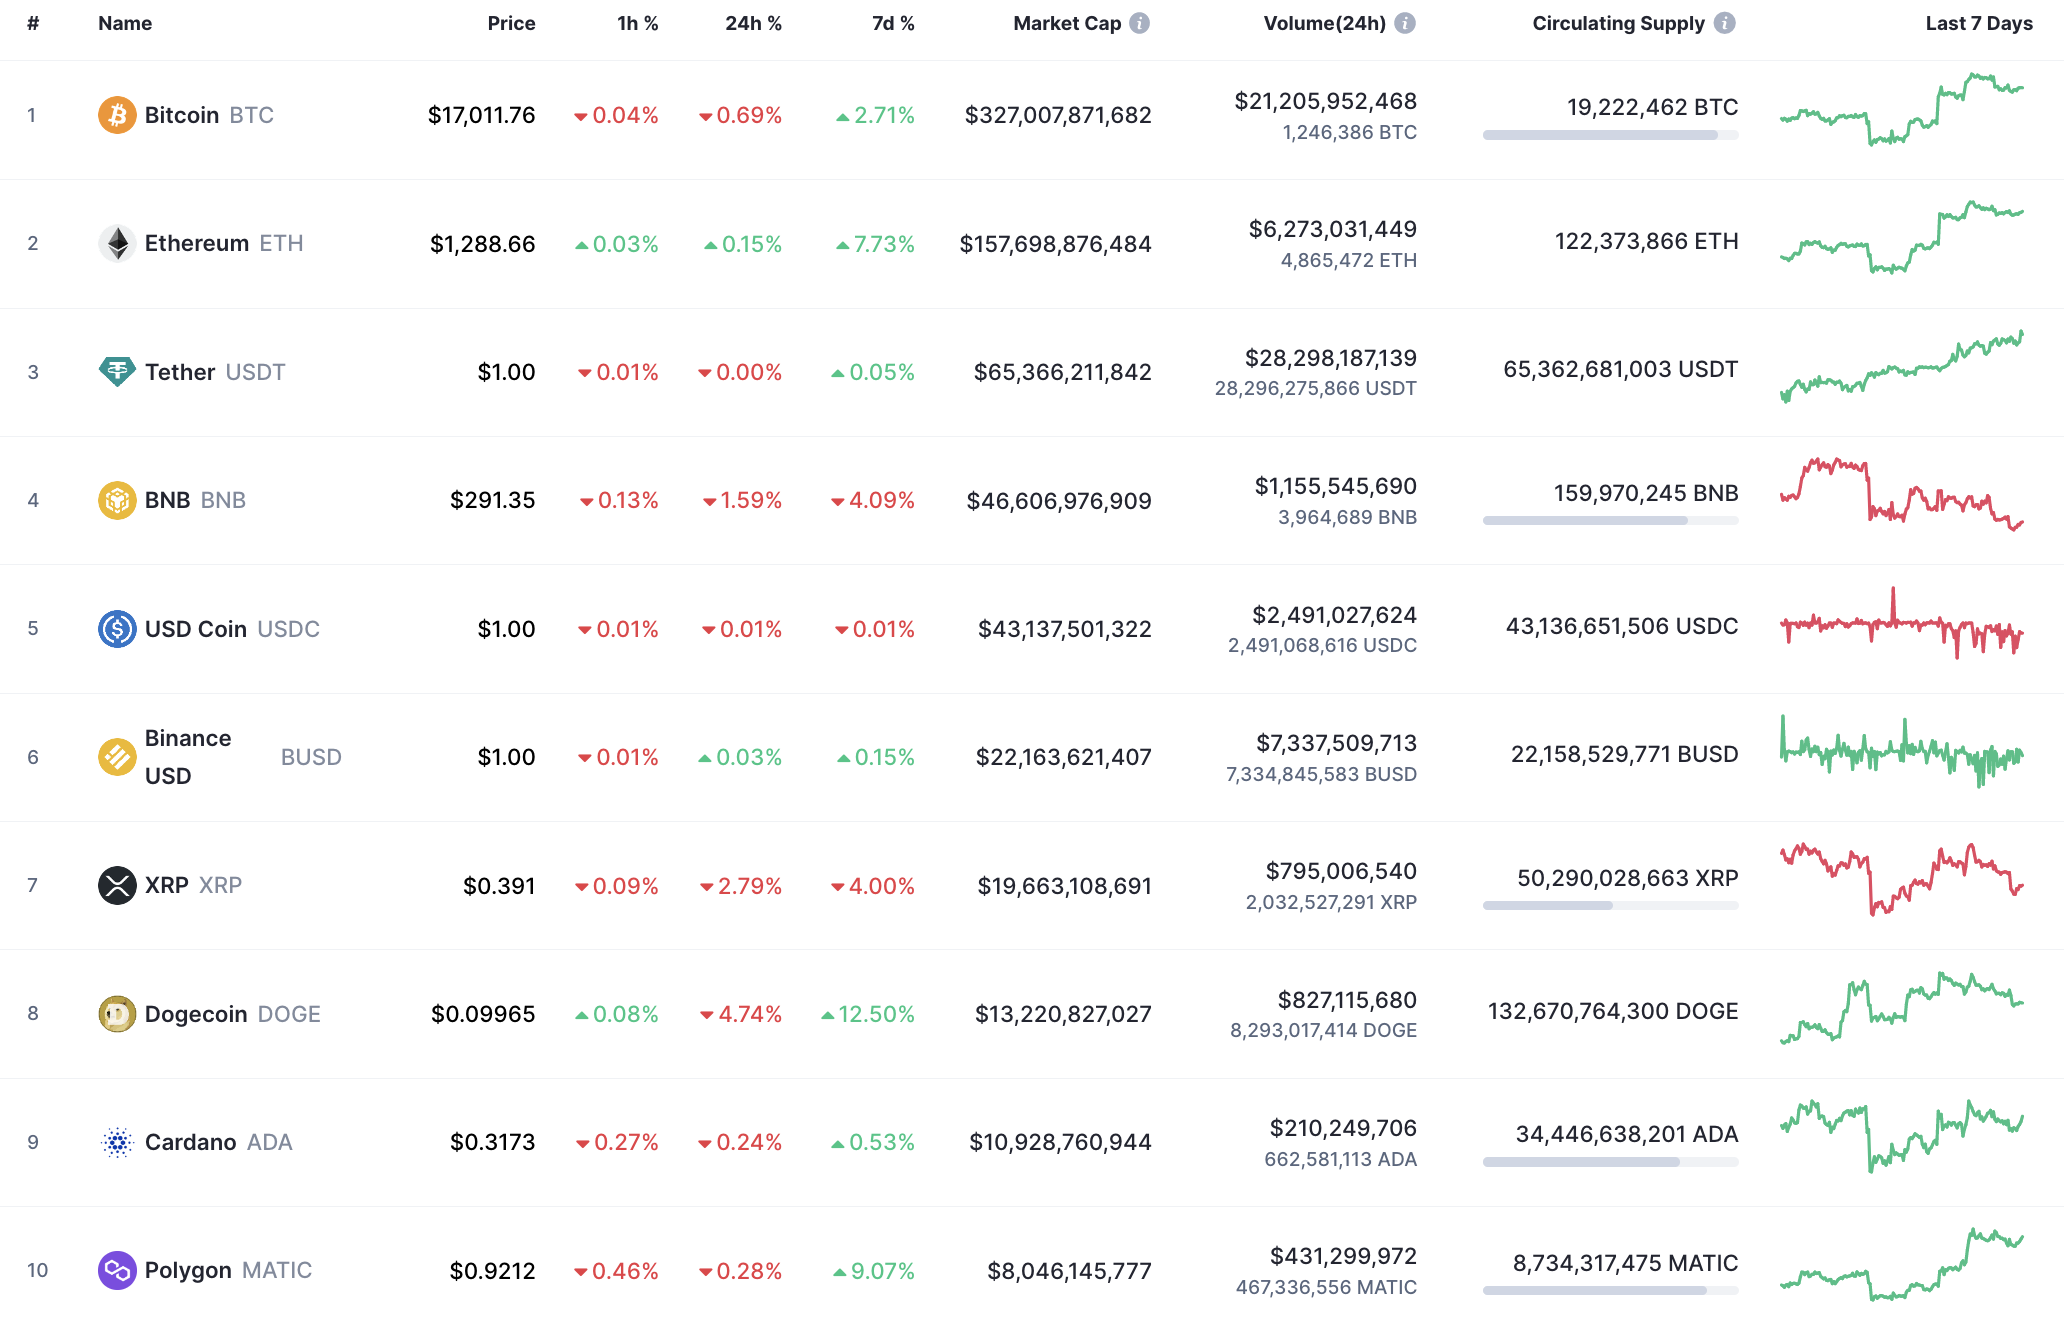
Task: Click the Dogecoin logo icon
Action: point(117,1013)
